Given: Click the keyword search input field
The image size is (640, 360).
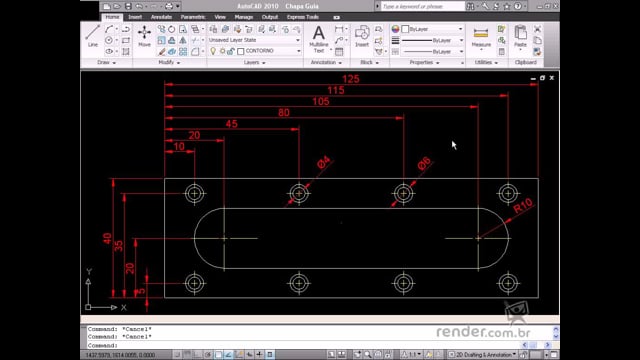Looking at the screenshot, I should (x=423, y=6).
